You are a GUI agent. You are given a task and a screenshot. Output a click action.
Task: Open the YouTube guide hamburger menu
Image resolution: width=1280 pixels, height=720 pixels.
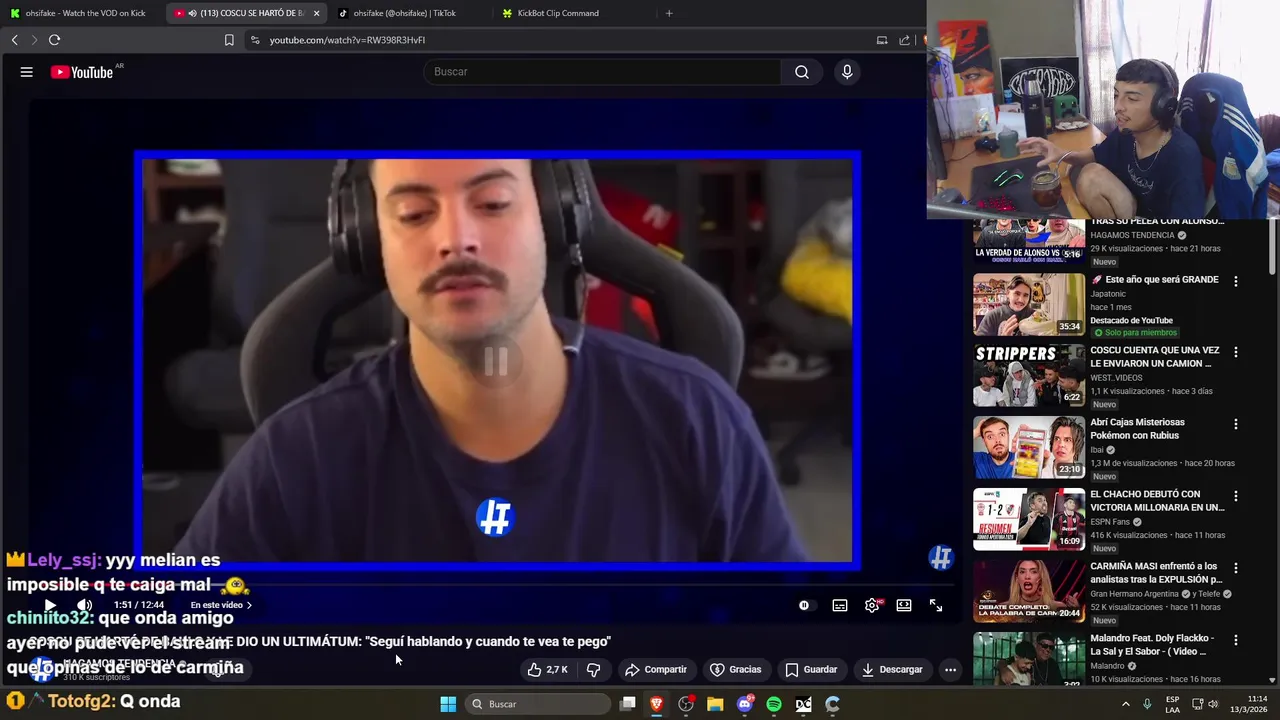[x=27, y=72]
